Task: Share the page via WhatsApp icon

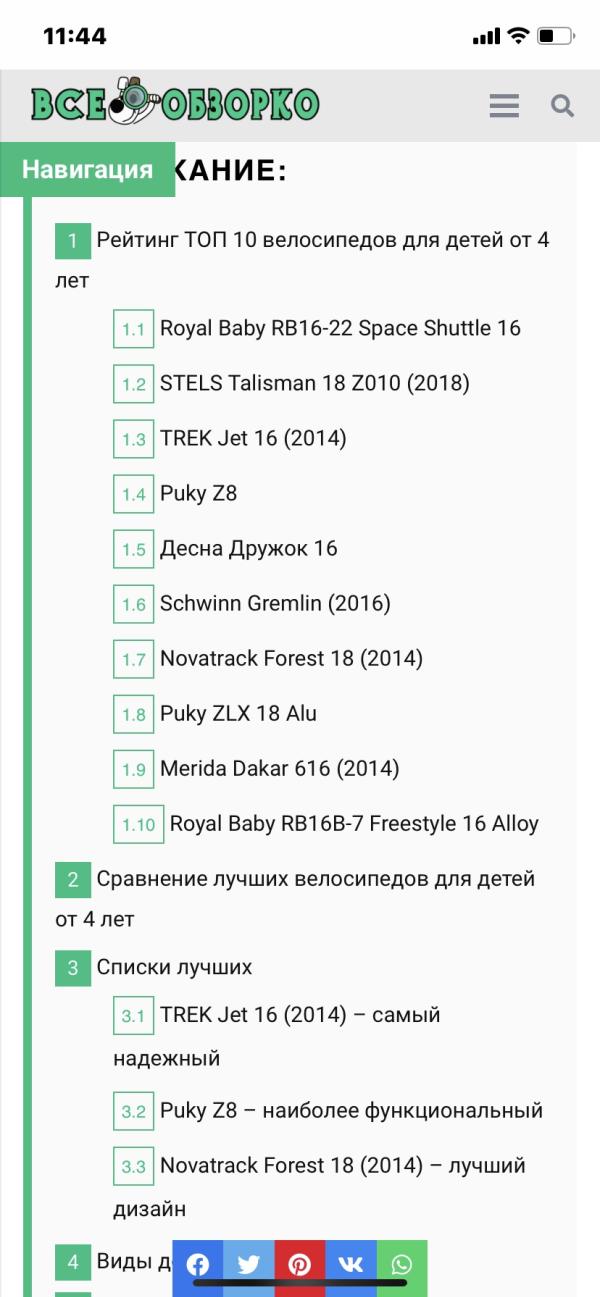Action: pyautogui.click(x=402, y=1264)
